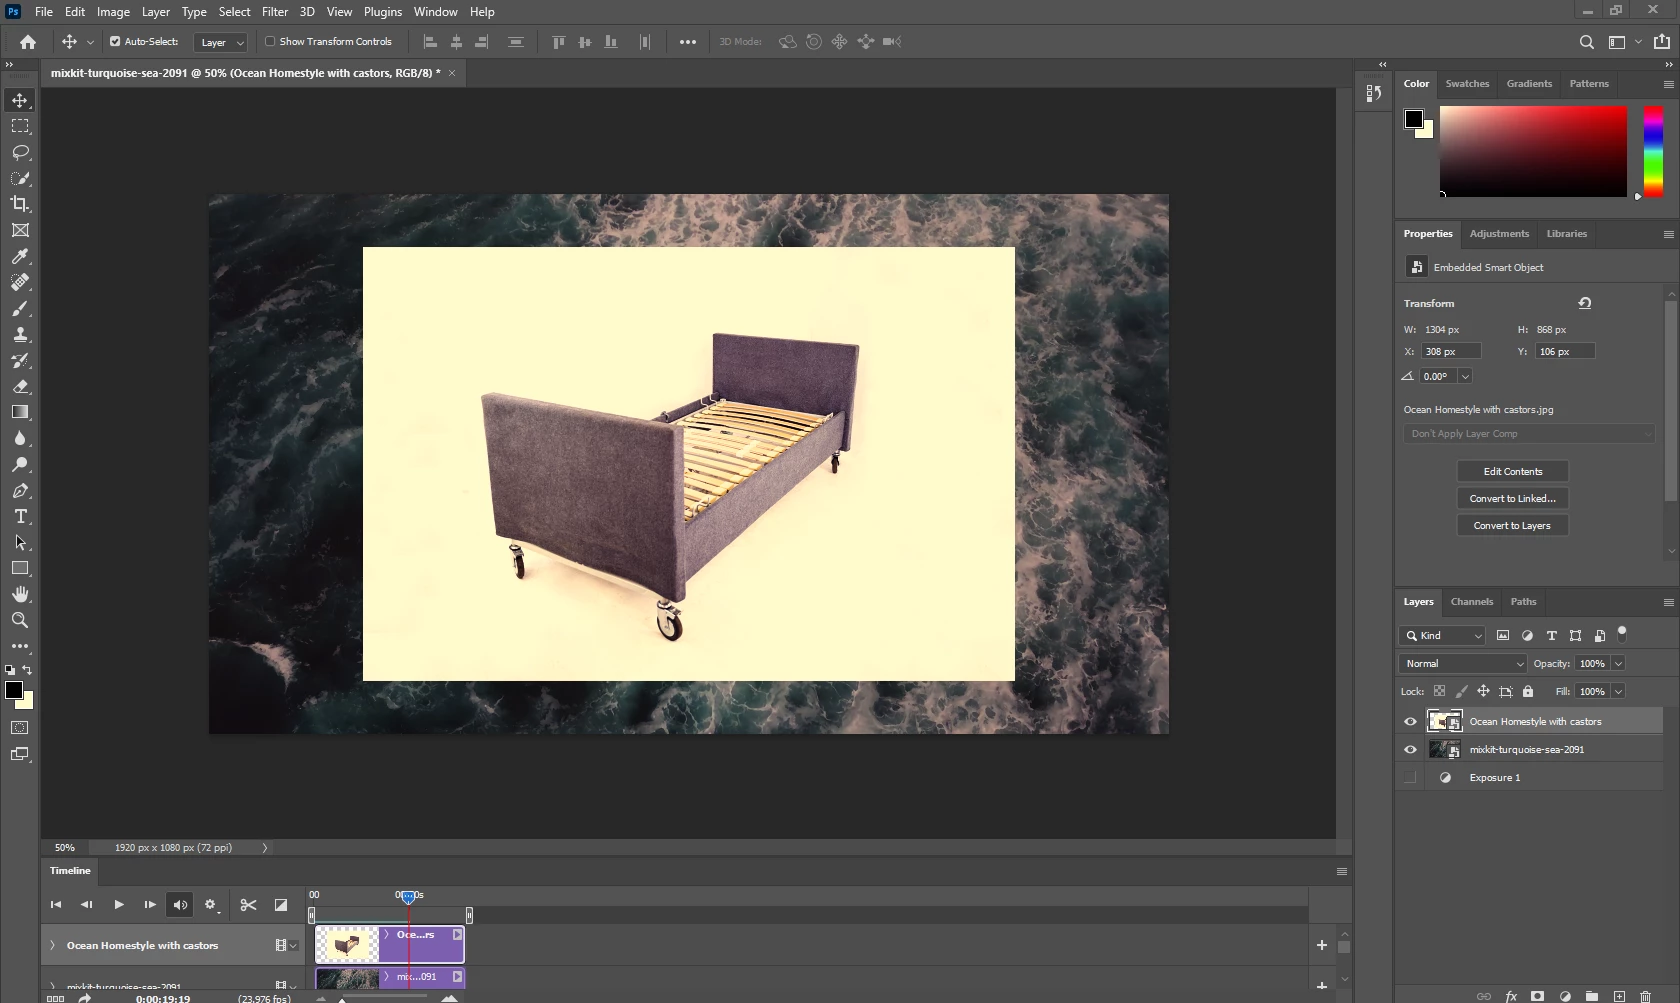Toggle layer filtering on or off
1680x1003 pixels.
pyautogui.click(x=1622, y=633)
